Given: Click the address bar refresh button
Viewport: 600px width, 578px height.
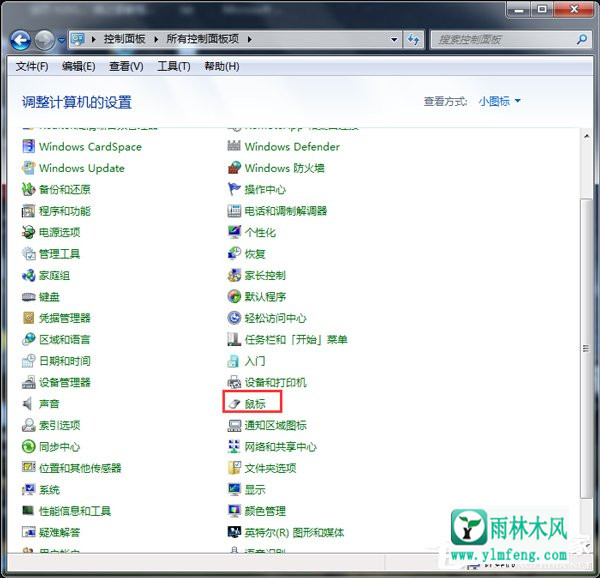Looking at the screenshot, I should pyautogui.click(x=413, y=39).
